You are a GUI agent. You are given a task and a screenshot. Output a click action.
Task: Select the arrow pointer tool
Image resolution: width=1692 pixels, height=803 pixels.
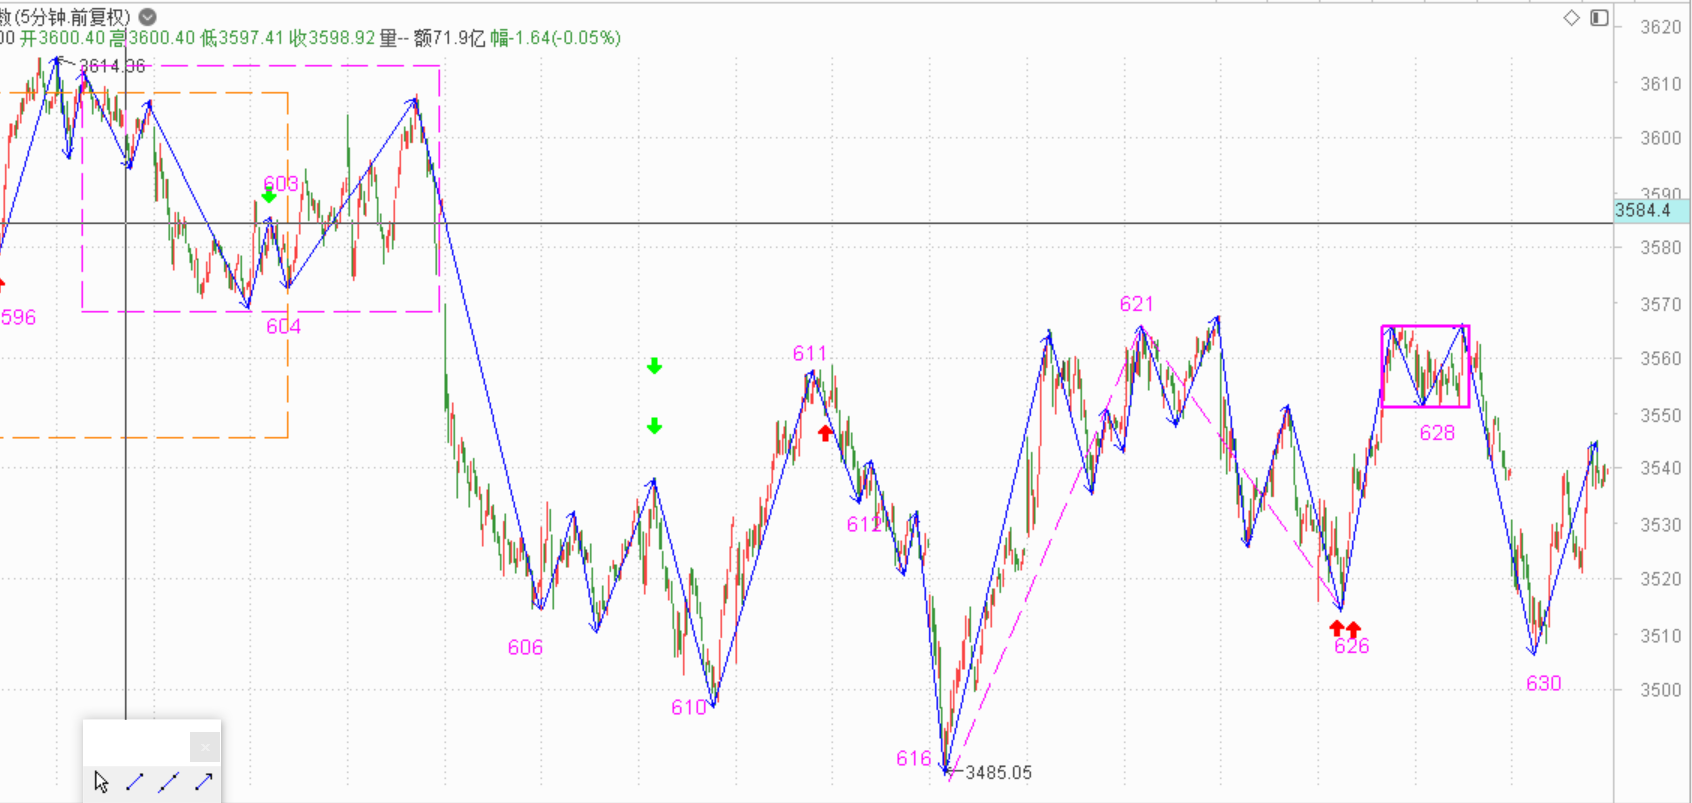click(101, 781)
